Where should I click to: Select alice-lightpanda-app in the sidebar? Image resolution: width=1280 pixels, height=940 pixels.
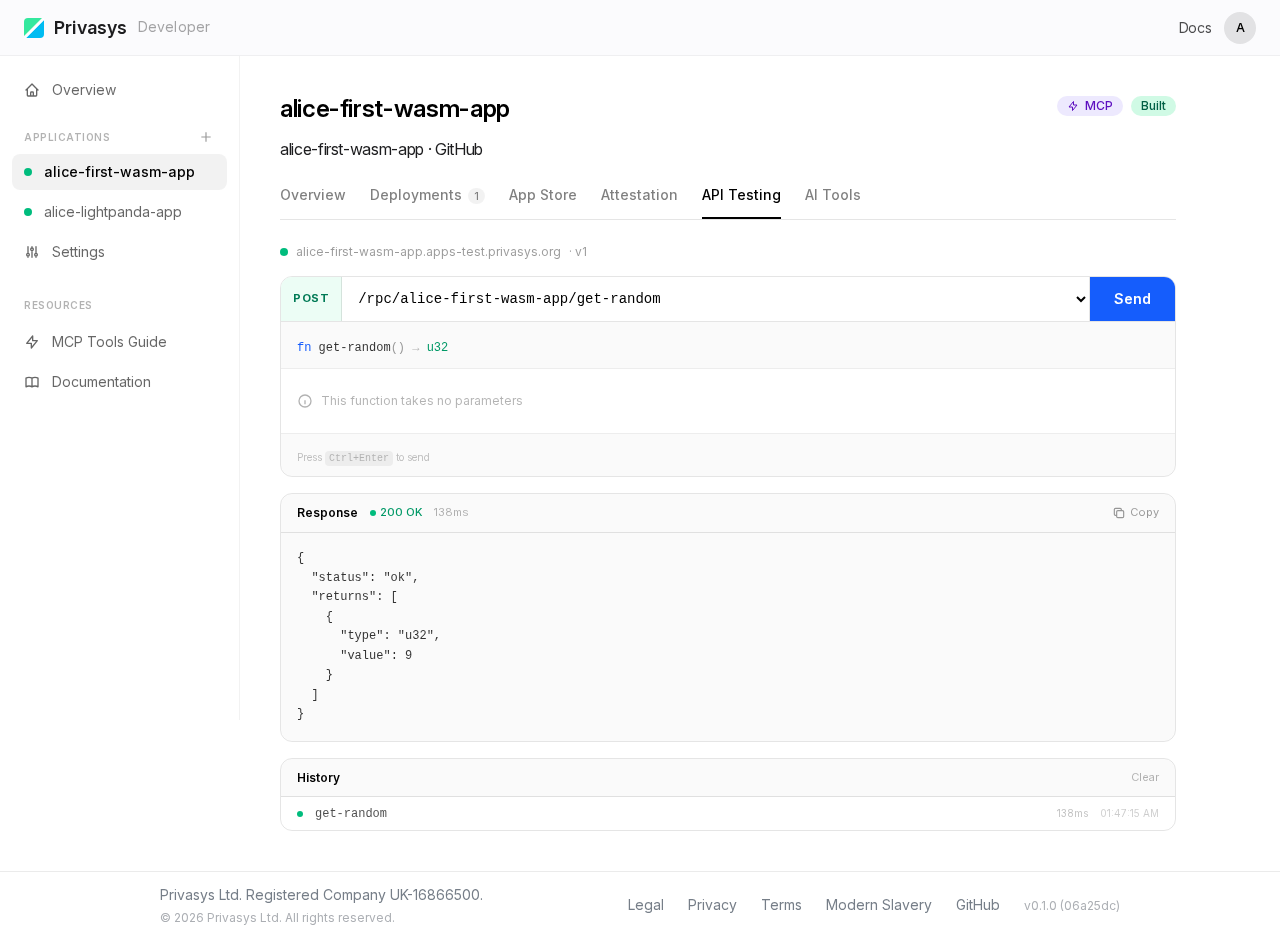[112, 212]
